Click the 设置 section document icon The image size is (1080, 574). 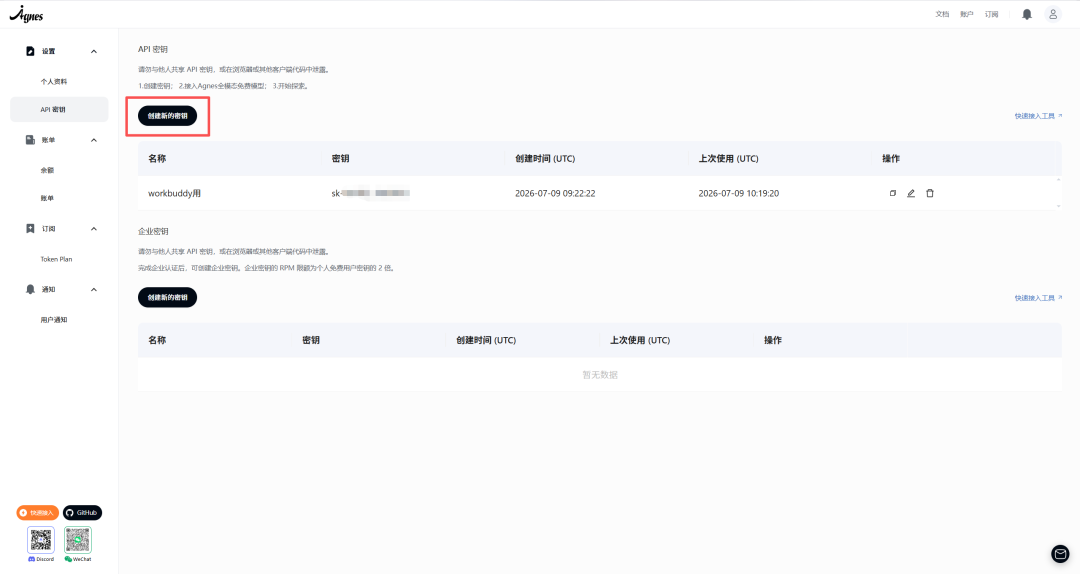30,51
